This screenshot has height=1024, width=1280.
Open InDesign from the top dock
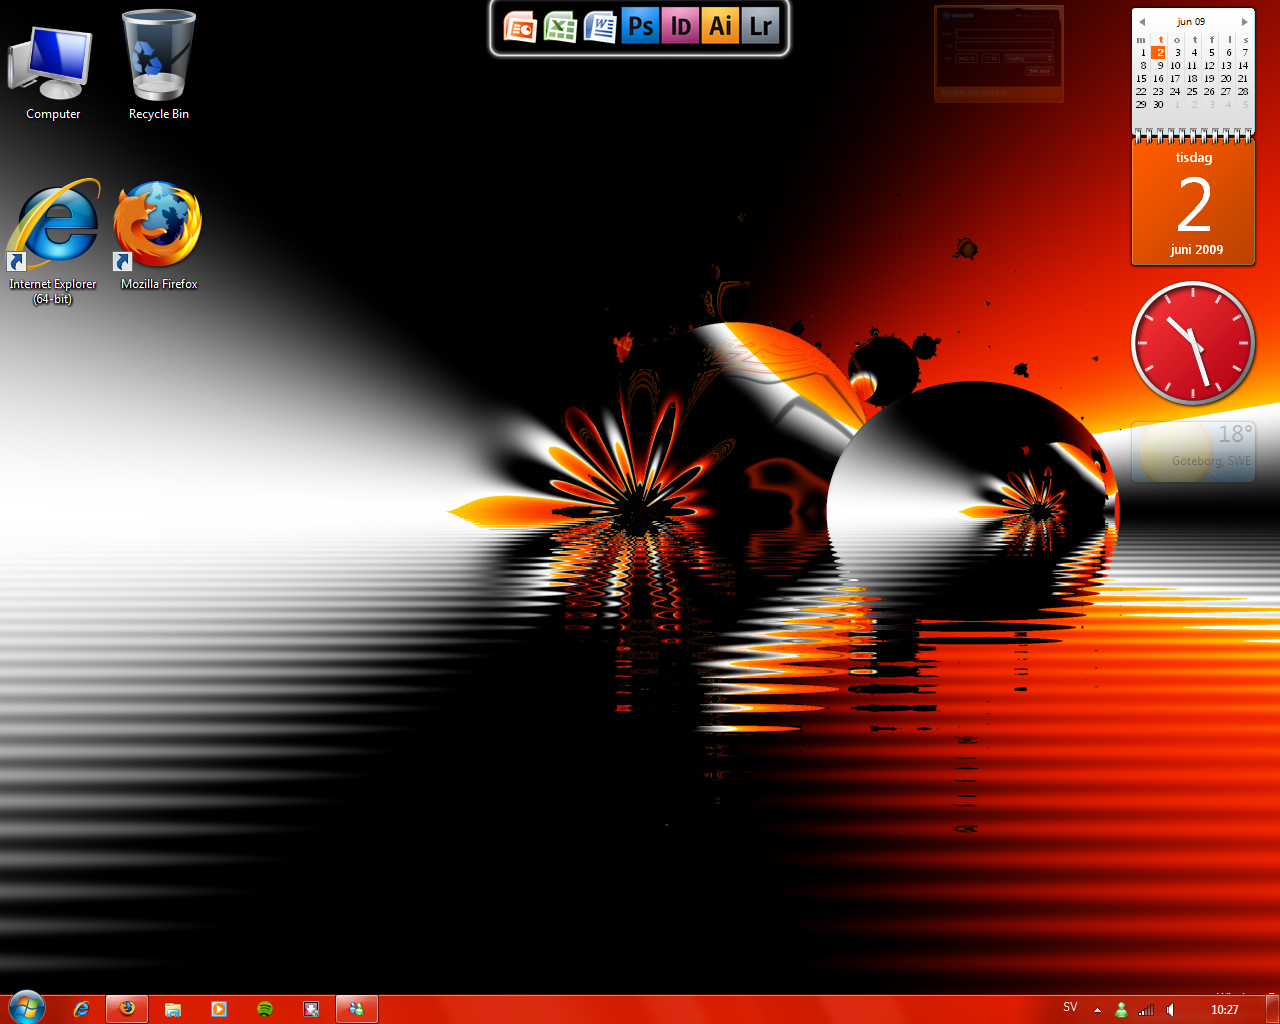[x=680, y=27]
